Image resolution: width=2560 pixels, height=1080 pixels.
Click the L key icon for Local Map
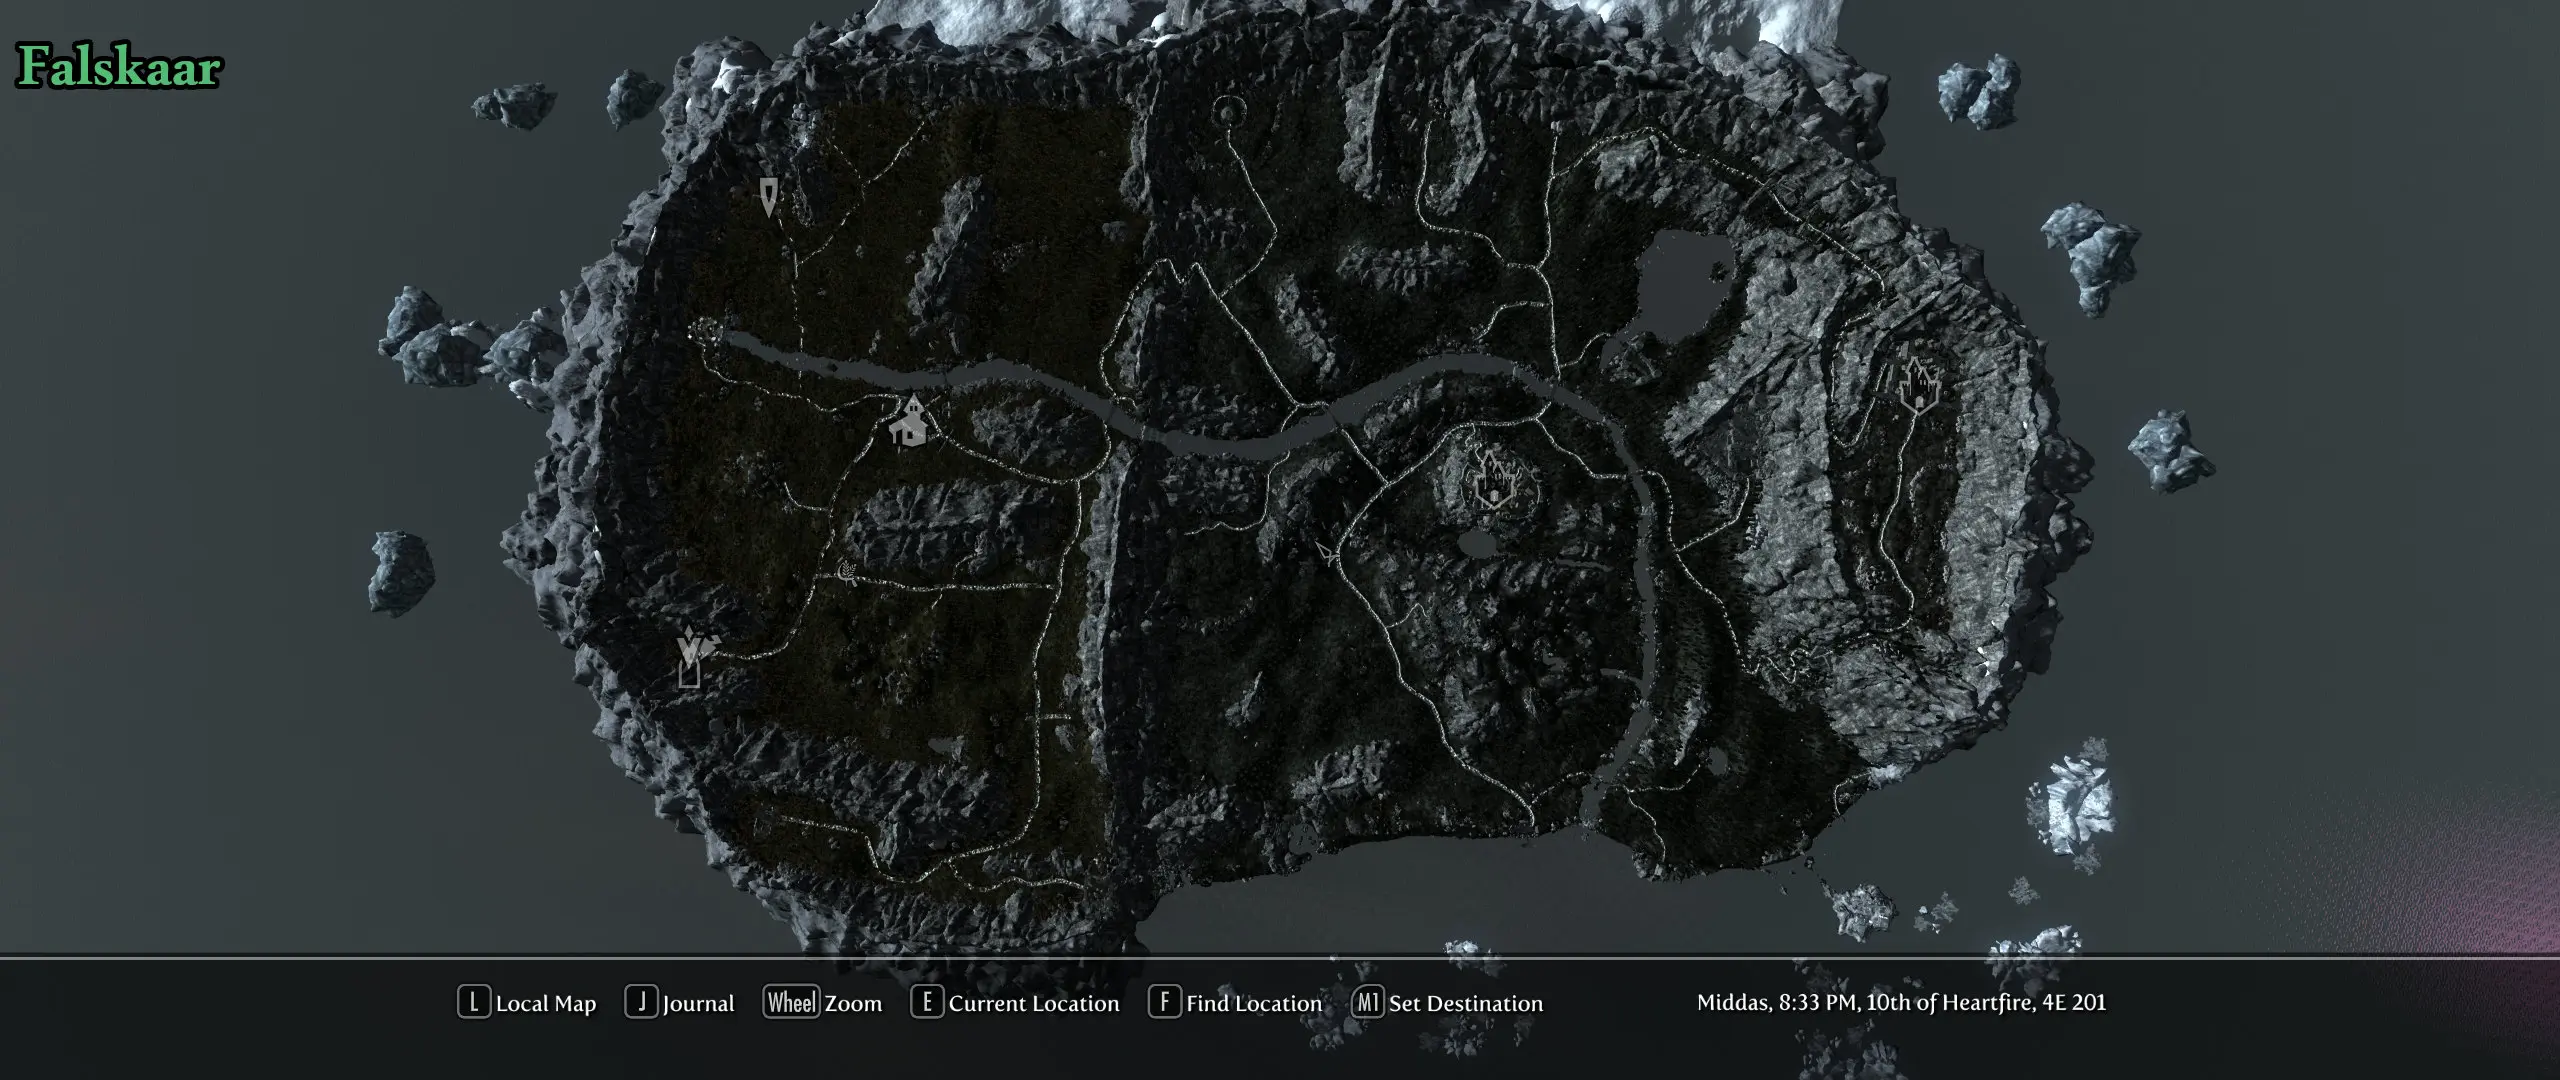[473, 1002]
